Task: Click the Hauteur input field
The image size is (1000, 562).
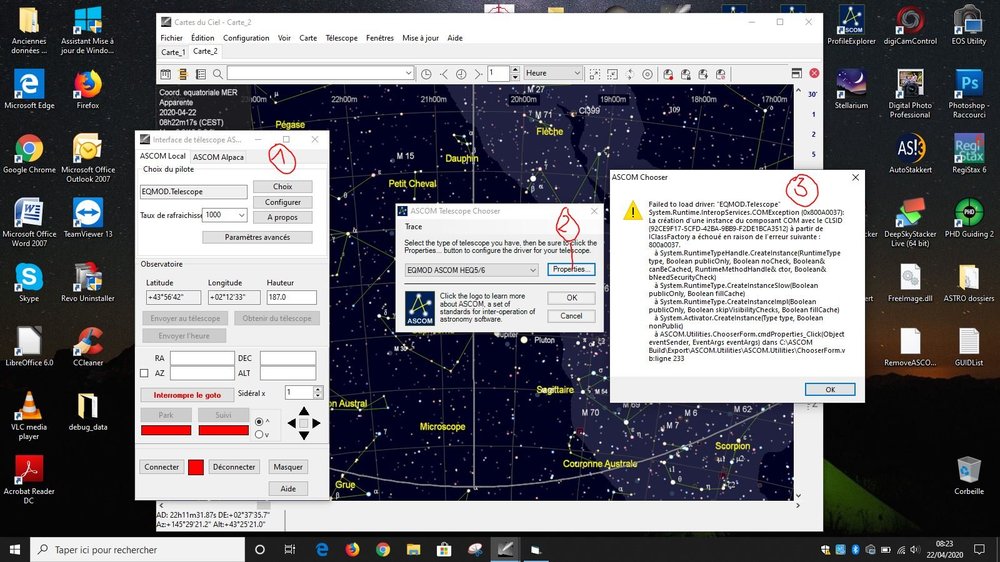Action: (291, 297)
